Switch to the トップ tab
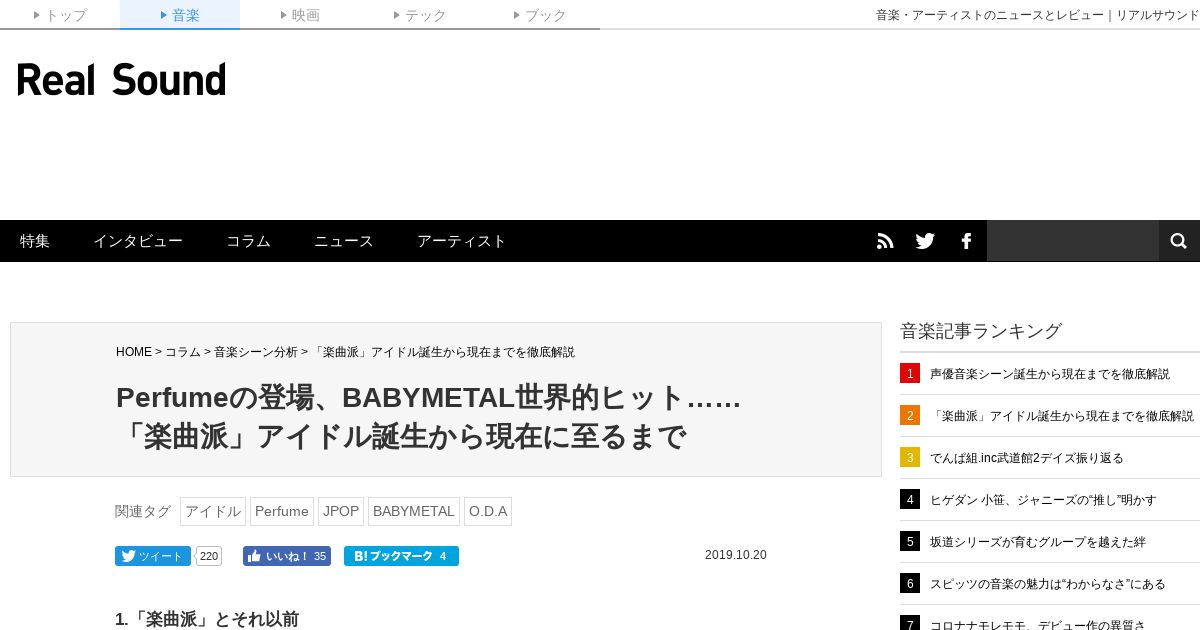 60,15
